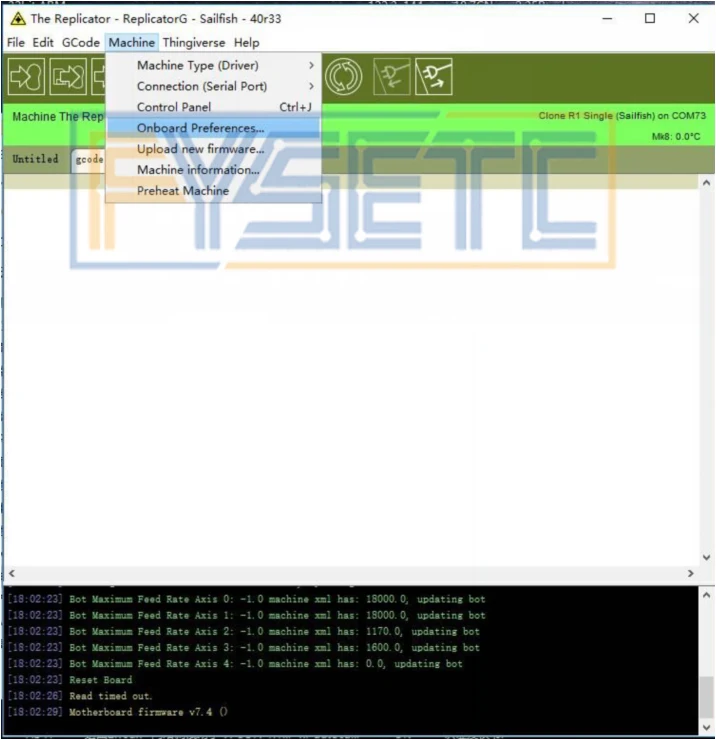Viewport: 716px width, 740px height.
Task: Click the console scrollbar thumb
Action: [706, 698]
